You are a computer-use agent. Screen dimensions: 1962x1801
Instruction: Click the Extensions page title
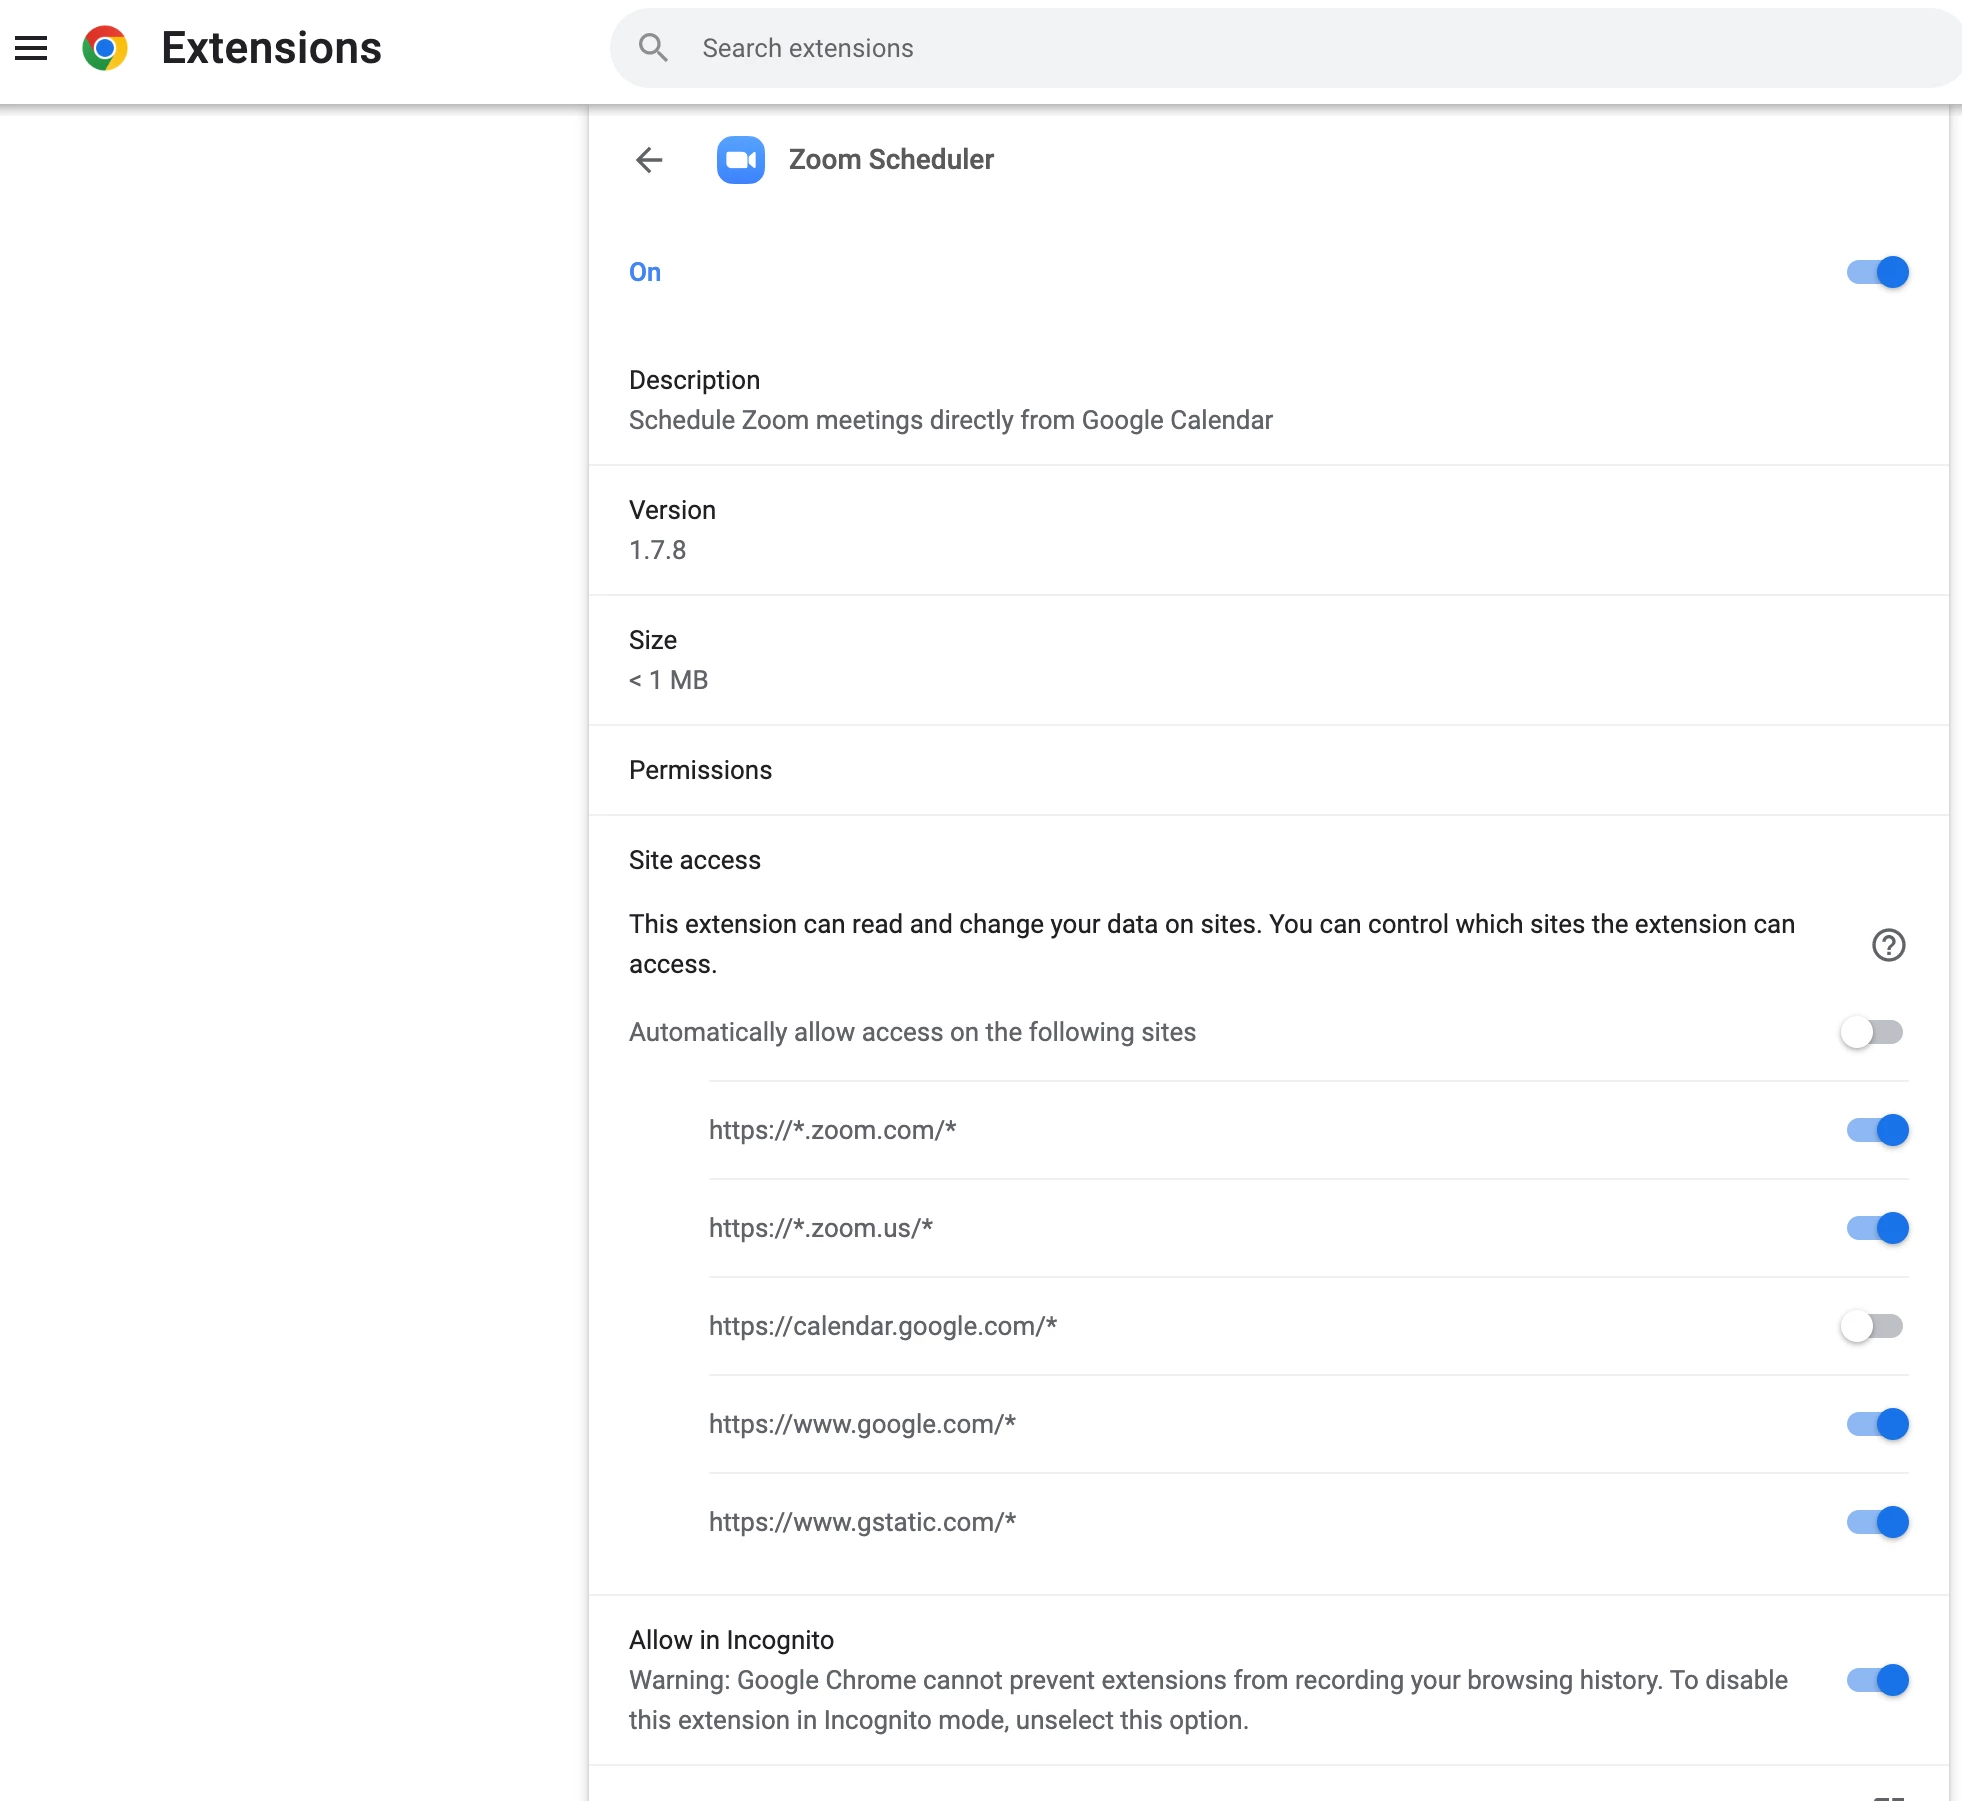point(271,48)
